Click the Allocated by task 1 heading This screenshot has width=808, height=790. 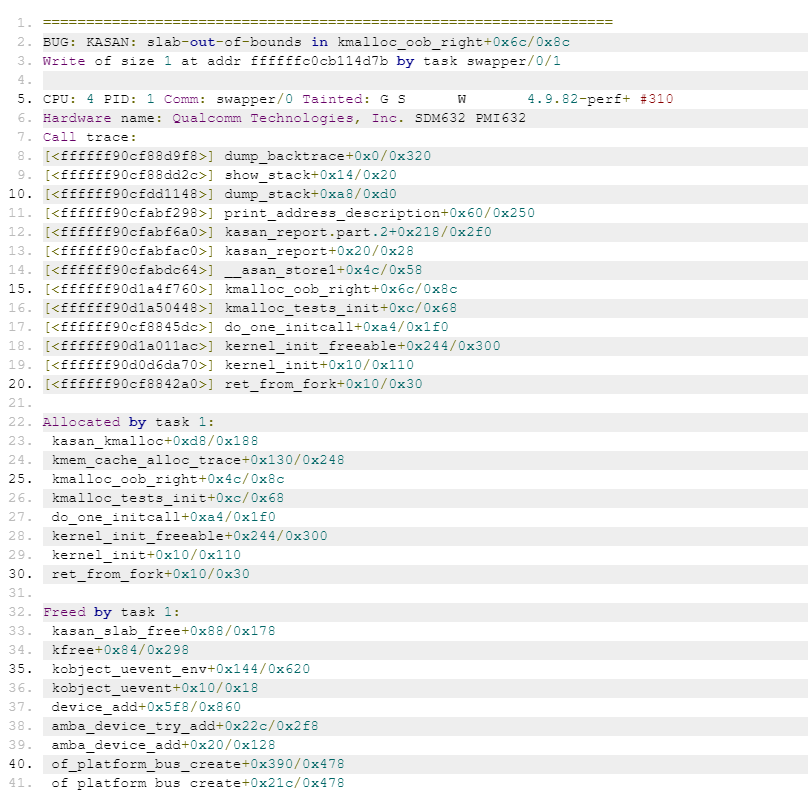point(128,422)
